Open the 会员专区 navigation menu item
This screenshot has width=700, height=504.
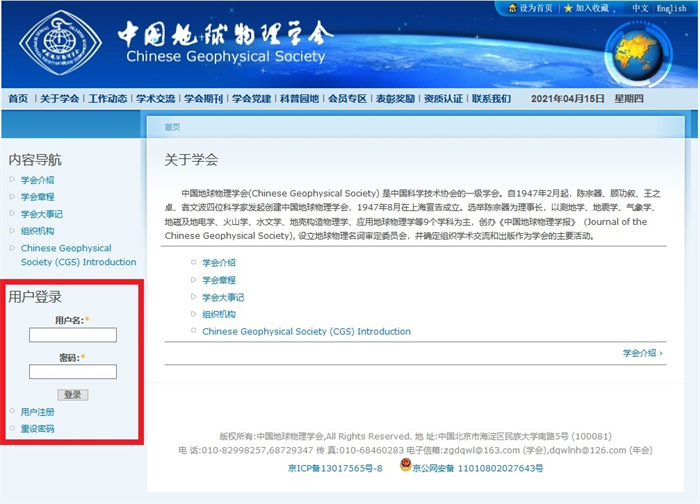click(347, 99)
